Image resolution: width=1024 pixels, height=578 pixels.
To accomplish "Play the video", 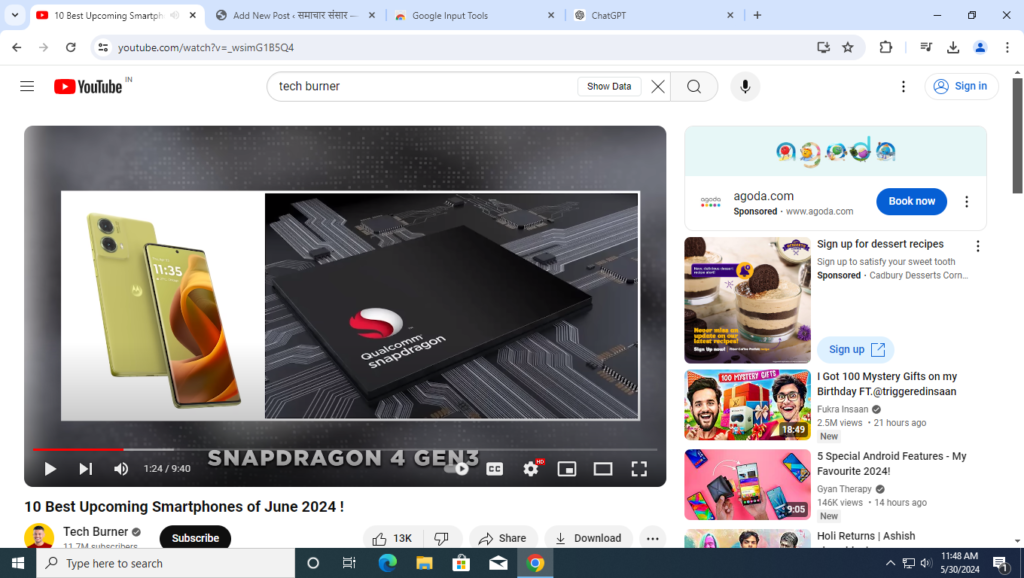I will coord(50,469).
